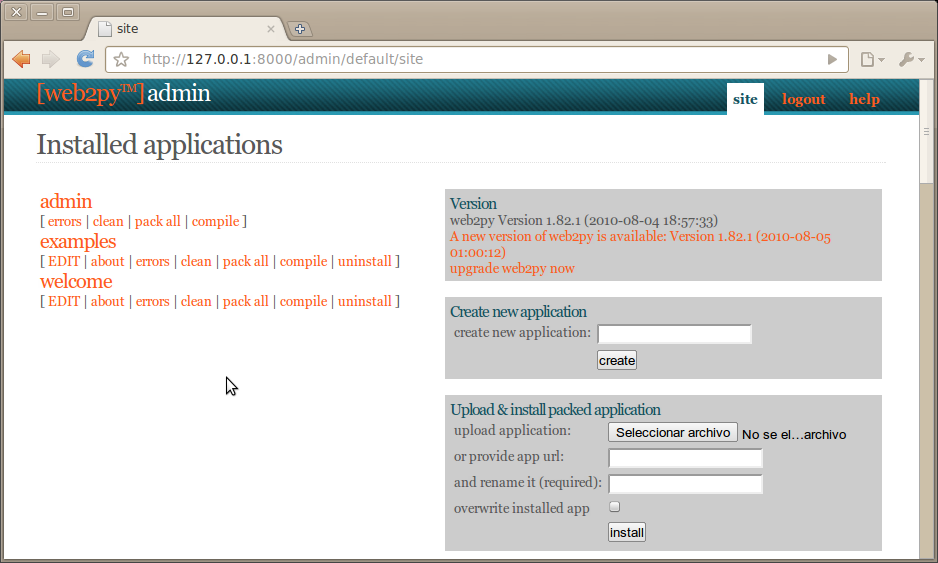Click 'compile' for the admin app
938x563 pixels.
[215, 221]
